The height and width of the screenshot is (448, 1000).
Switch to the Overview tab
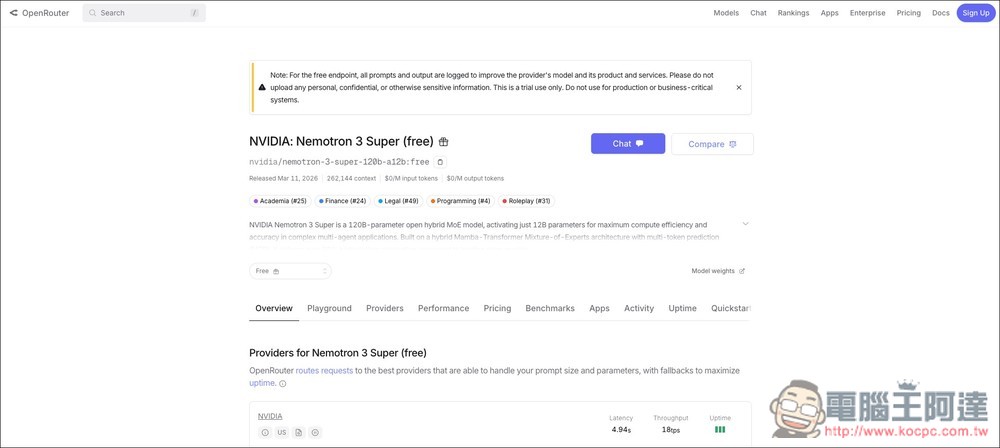(274, 308)
